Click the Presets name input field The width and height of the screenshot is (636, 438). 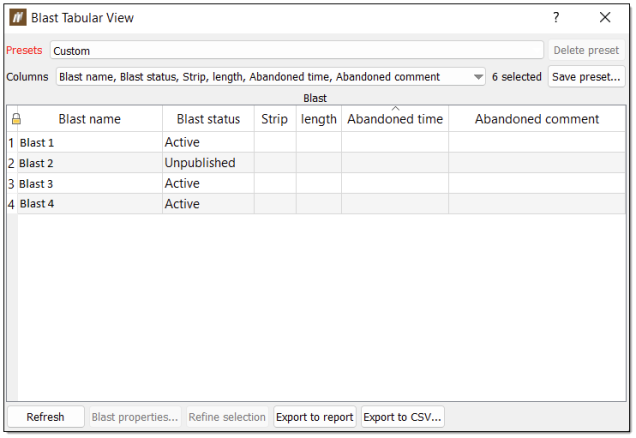pos(296,50)
